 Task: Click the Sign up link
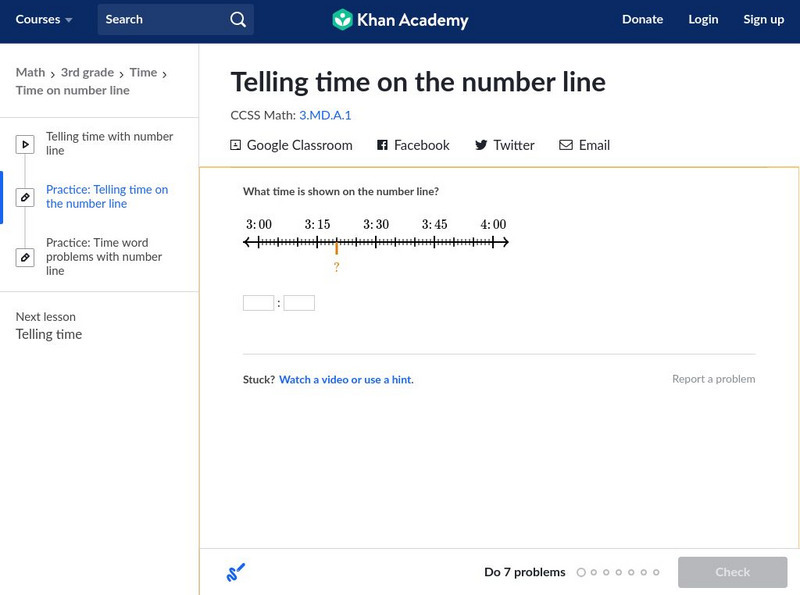763,20
